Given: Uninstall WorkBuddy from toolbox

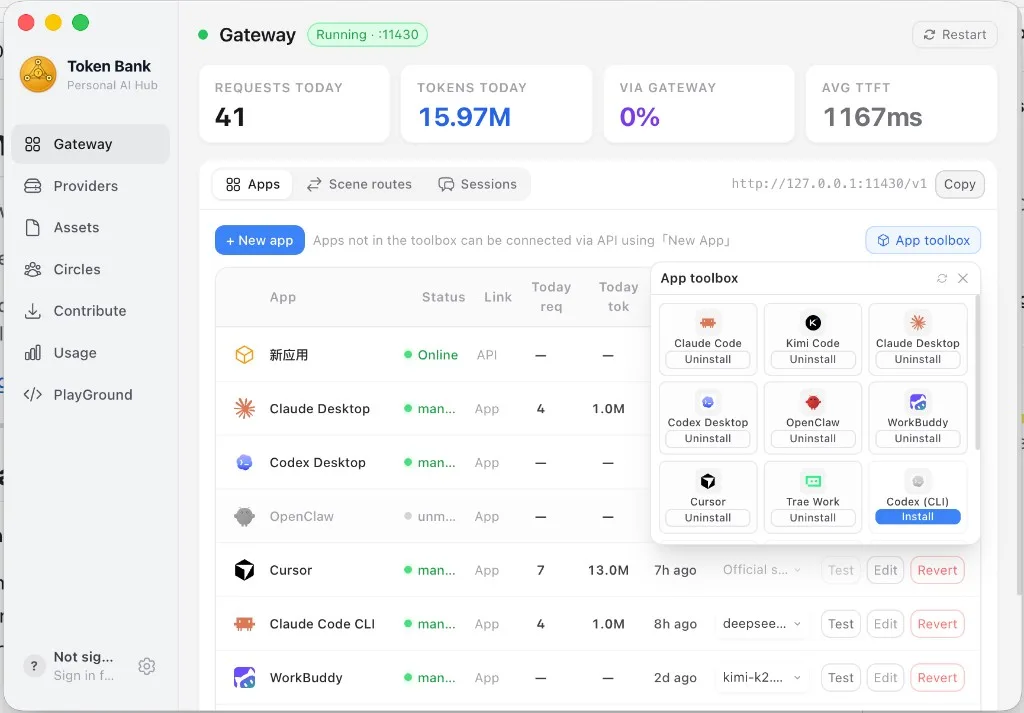Looking at the screenshot, I should [918, 438].
